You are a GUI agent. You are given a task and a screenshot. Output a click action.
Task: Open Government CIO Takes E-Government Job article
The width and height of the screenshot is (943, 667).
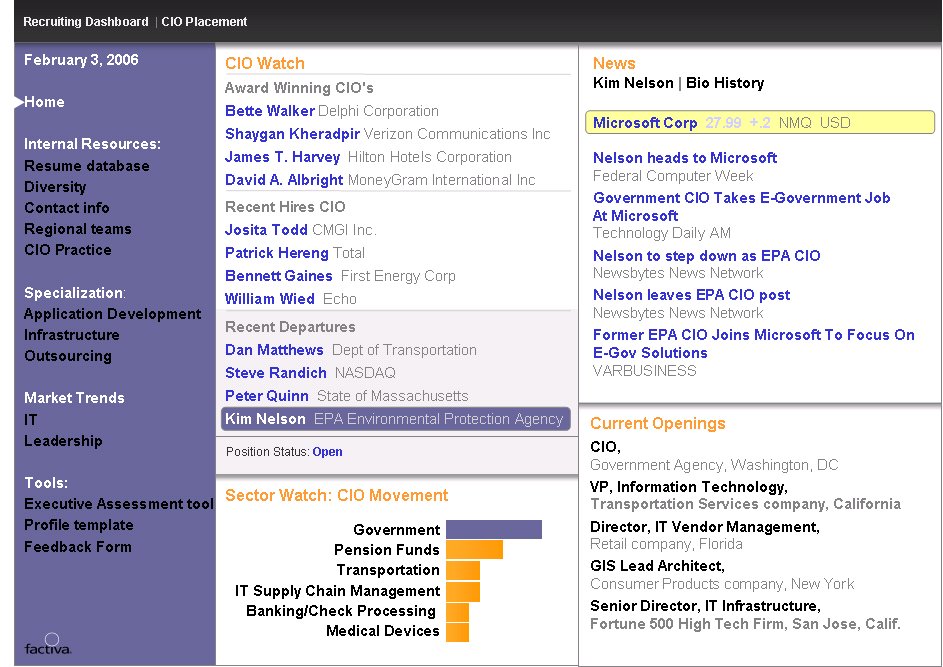741,207
